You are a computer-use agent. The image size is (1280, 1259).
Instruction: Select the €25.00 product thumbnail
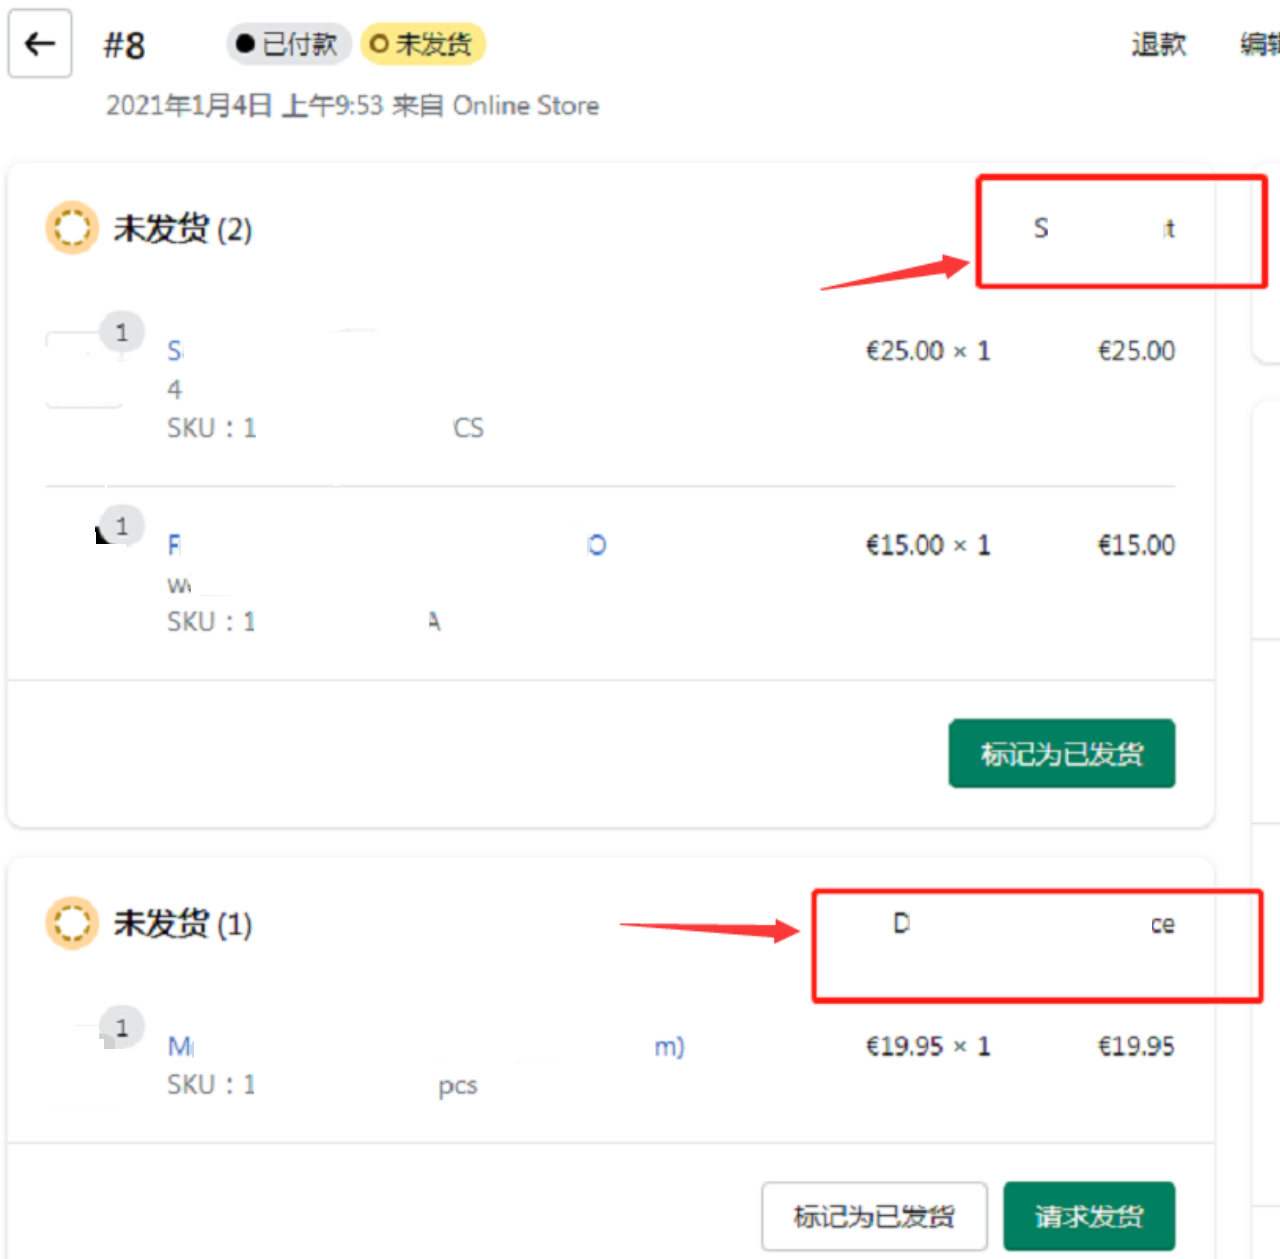pyautogui.click(x=84, y=370)
